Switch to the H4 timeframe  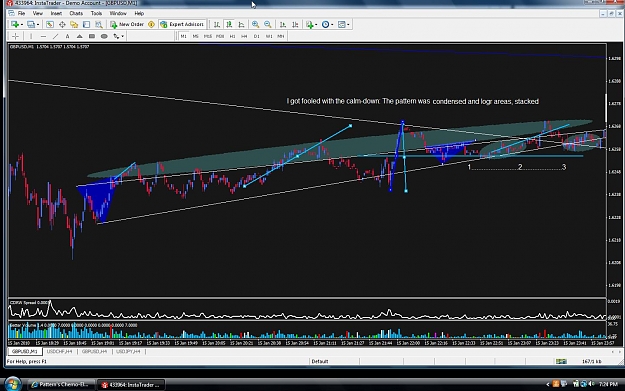244,36
